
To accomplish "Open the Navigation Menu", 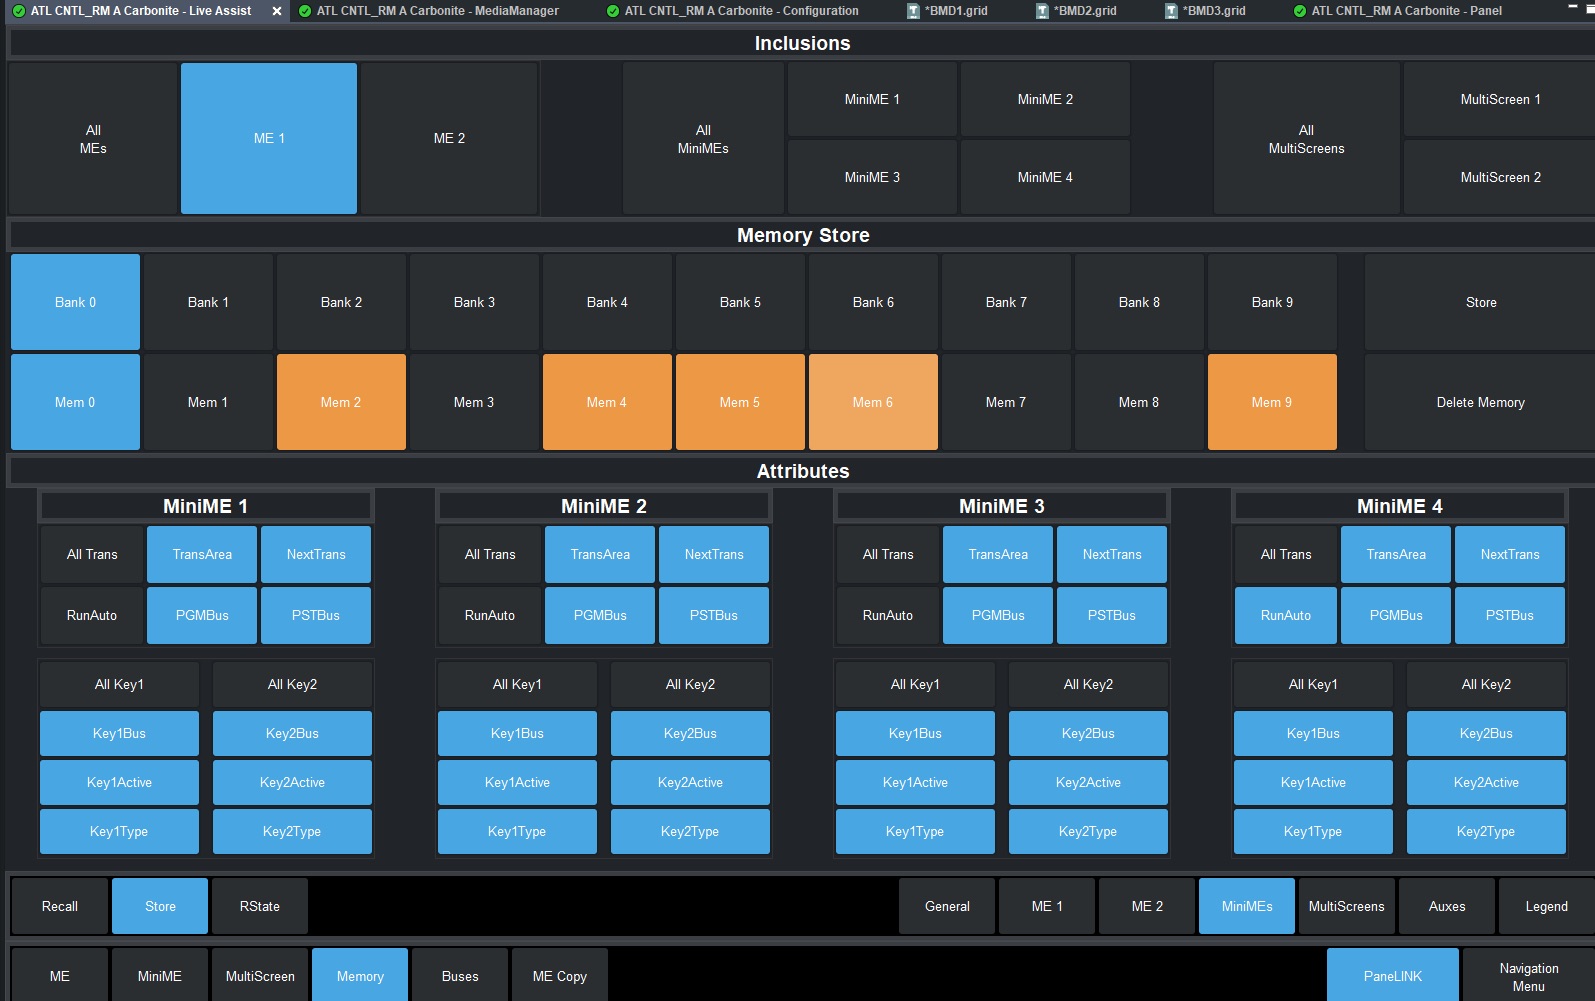I will [1528, 977].
